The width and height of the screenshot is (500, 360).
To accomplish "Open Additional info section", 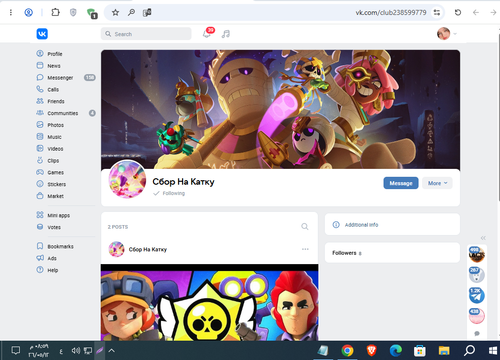I will tap(392, 225).
